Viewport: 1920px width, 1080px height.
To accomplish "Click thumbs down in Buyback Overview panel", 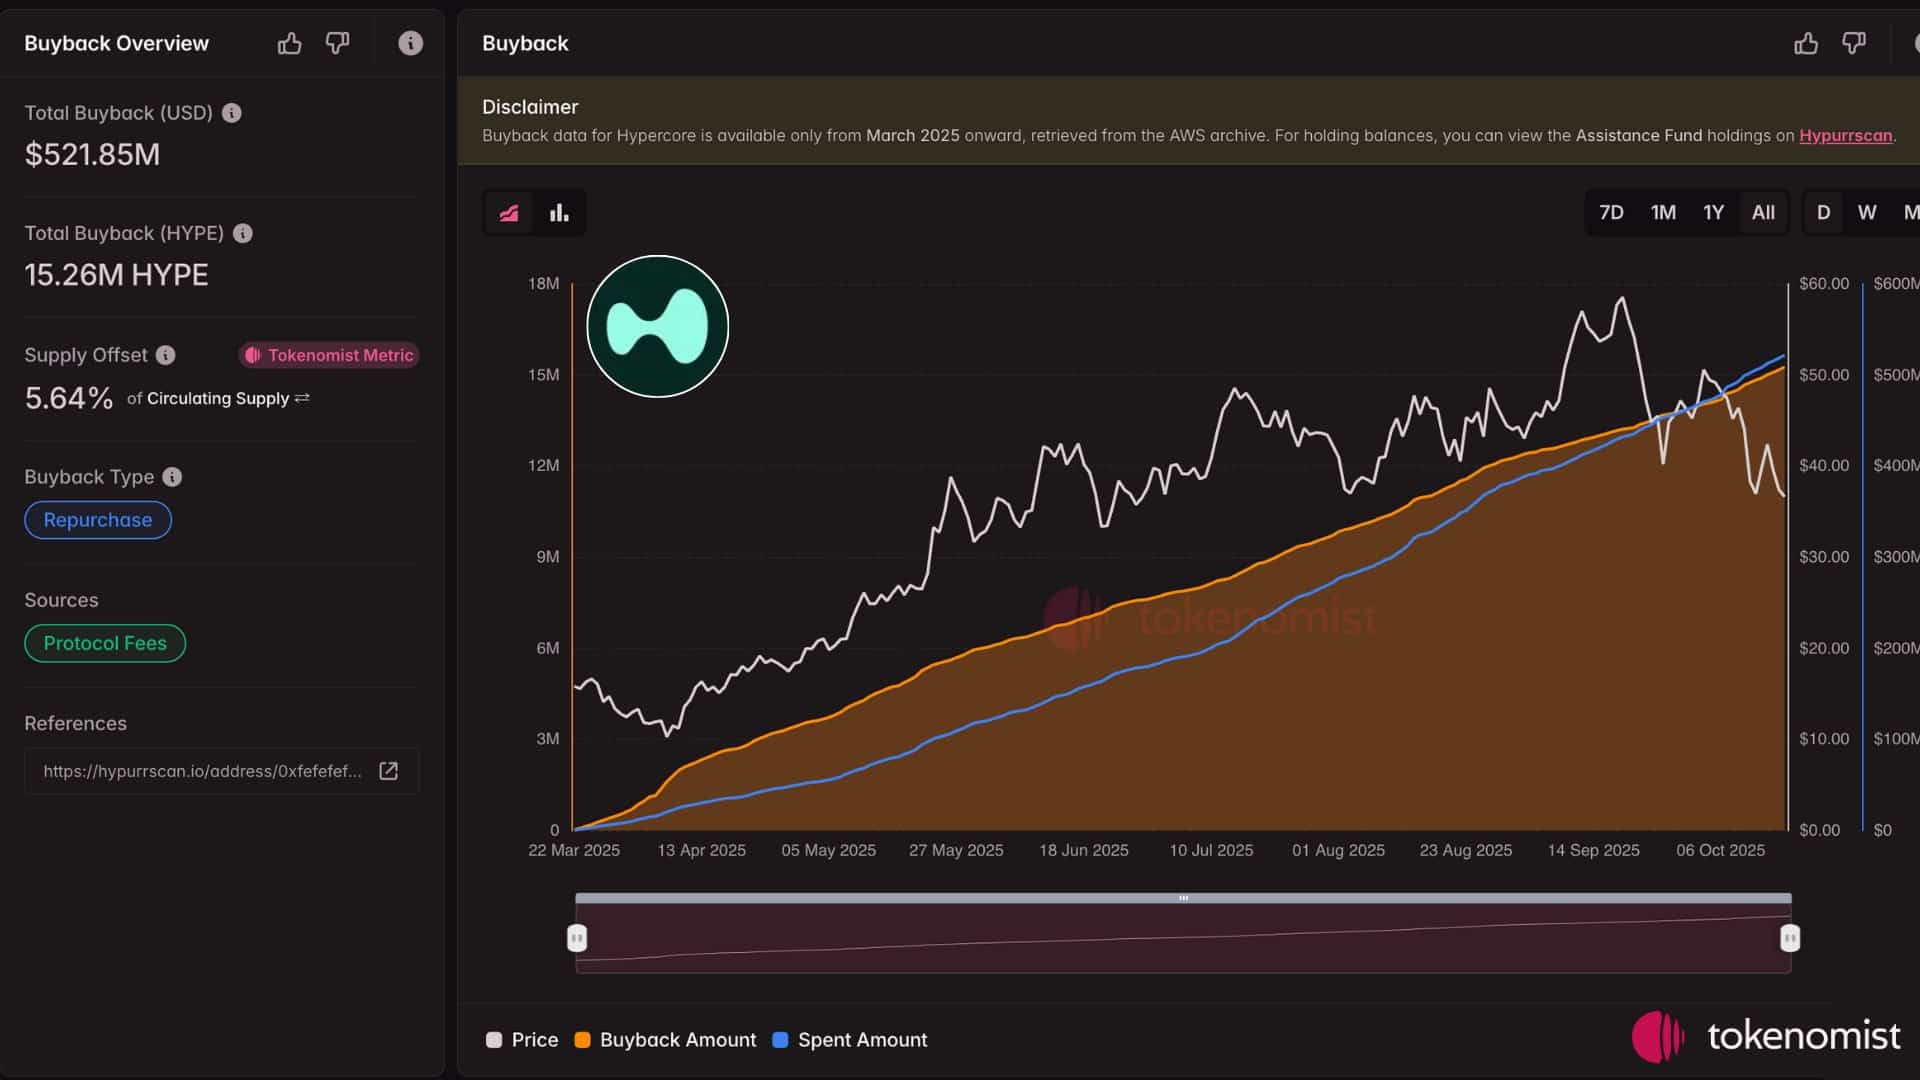I will [338, 43].
